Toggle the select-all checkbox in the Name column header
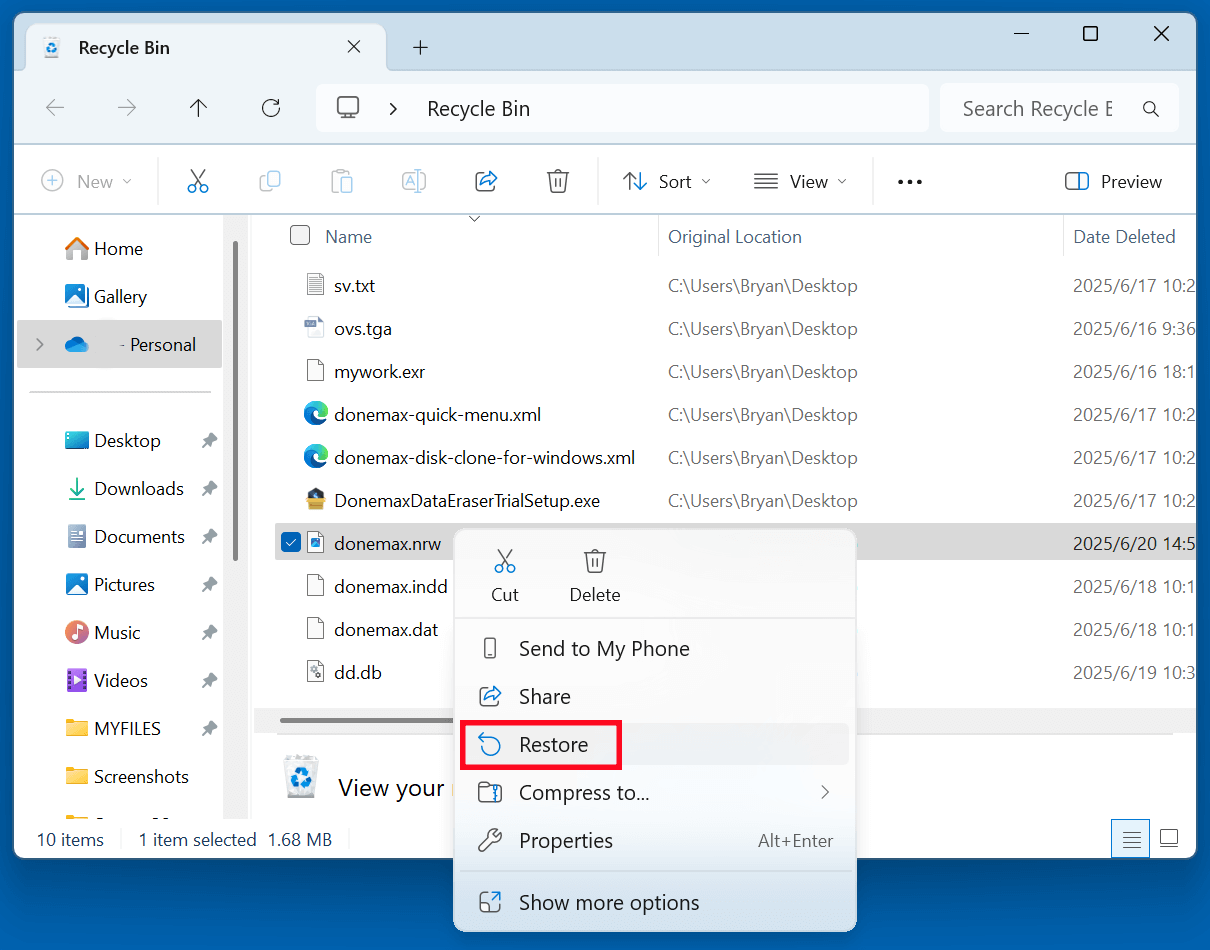Image resolution: width=1210 pixels, height=950 pixels. tap(299, 236)
